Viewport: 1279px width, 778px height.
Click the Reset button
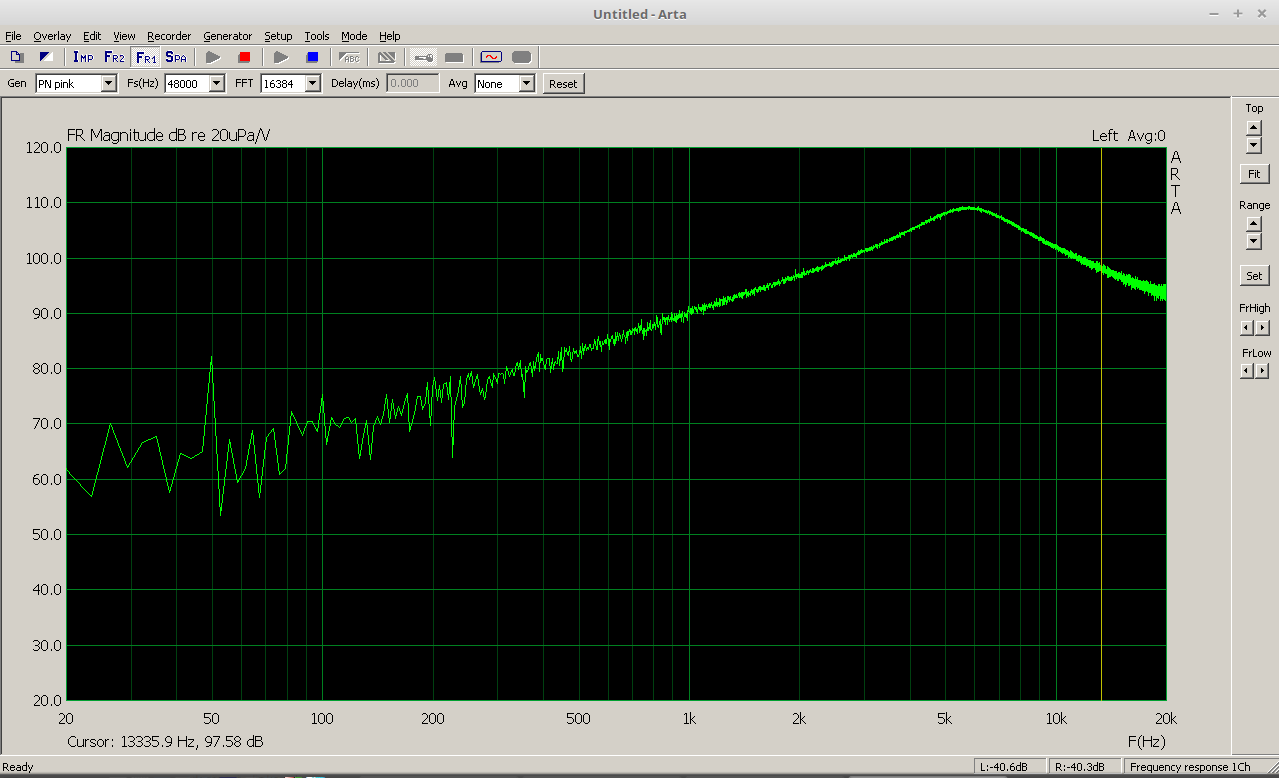click(x=563, y=84)
